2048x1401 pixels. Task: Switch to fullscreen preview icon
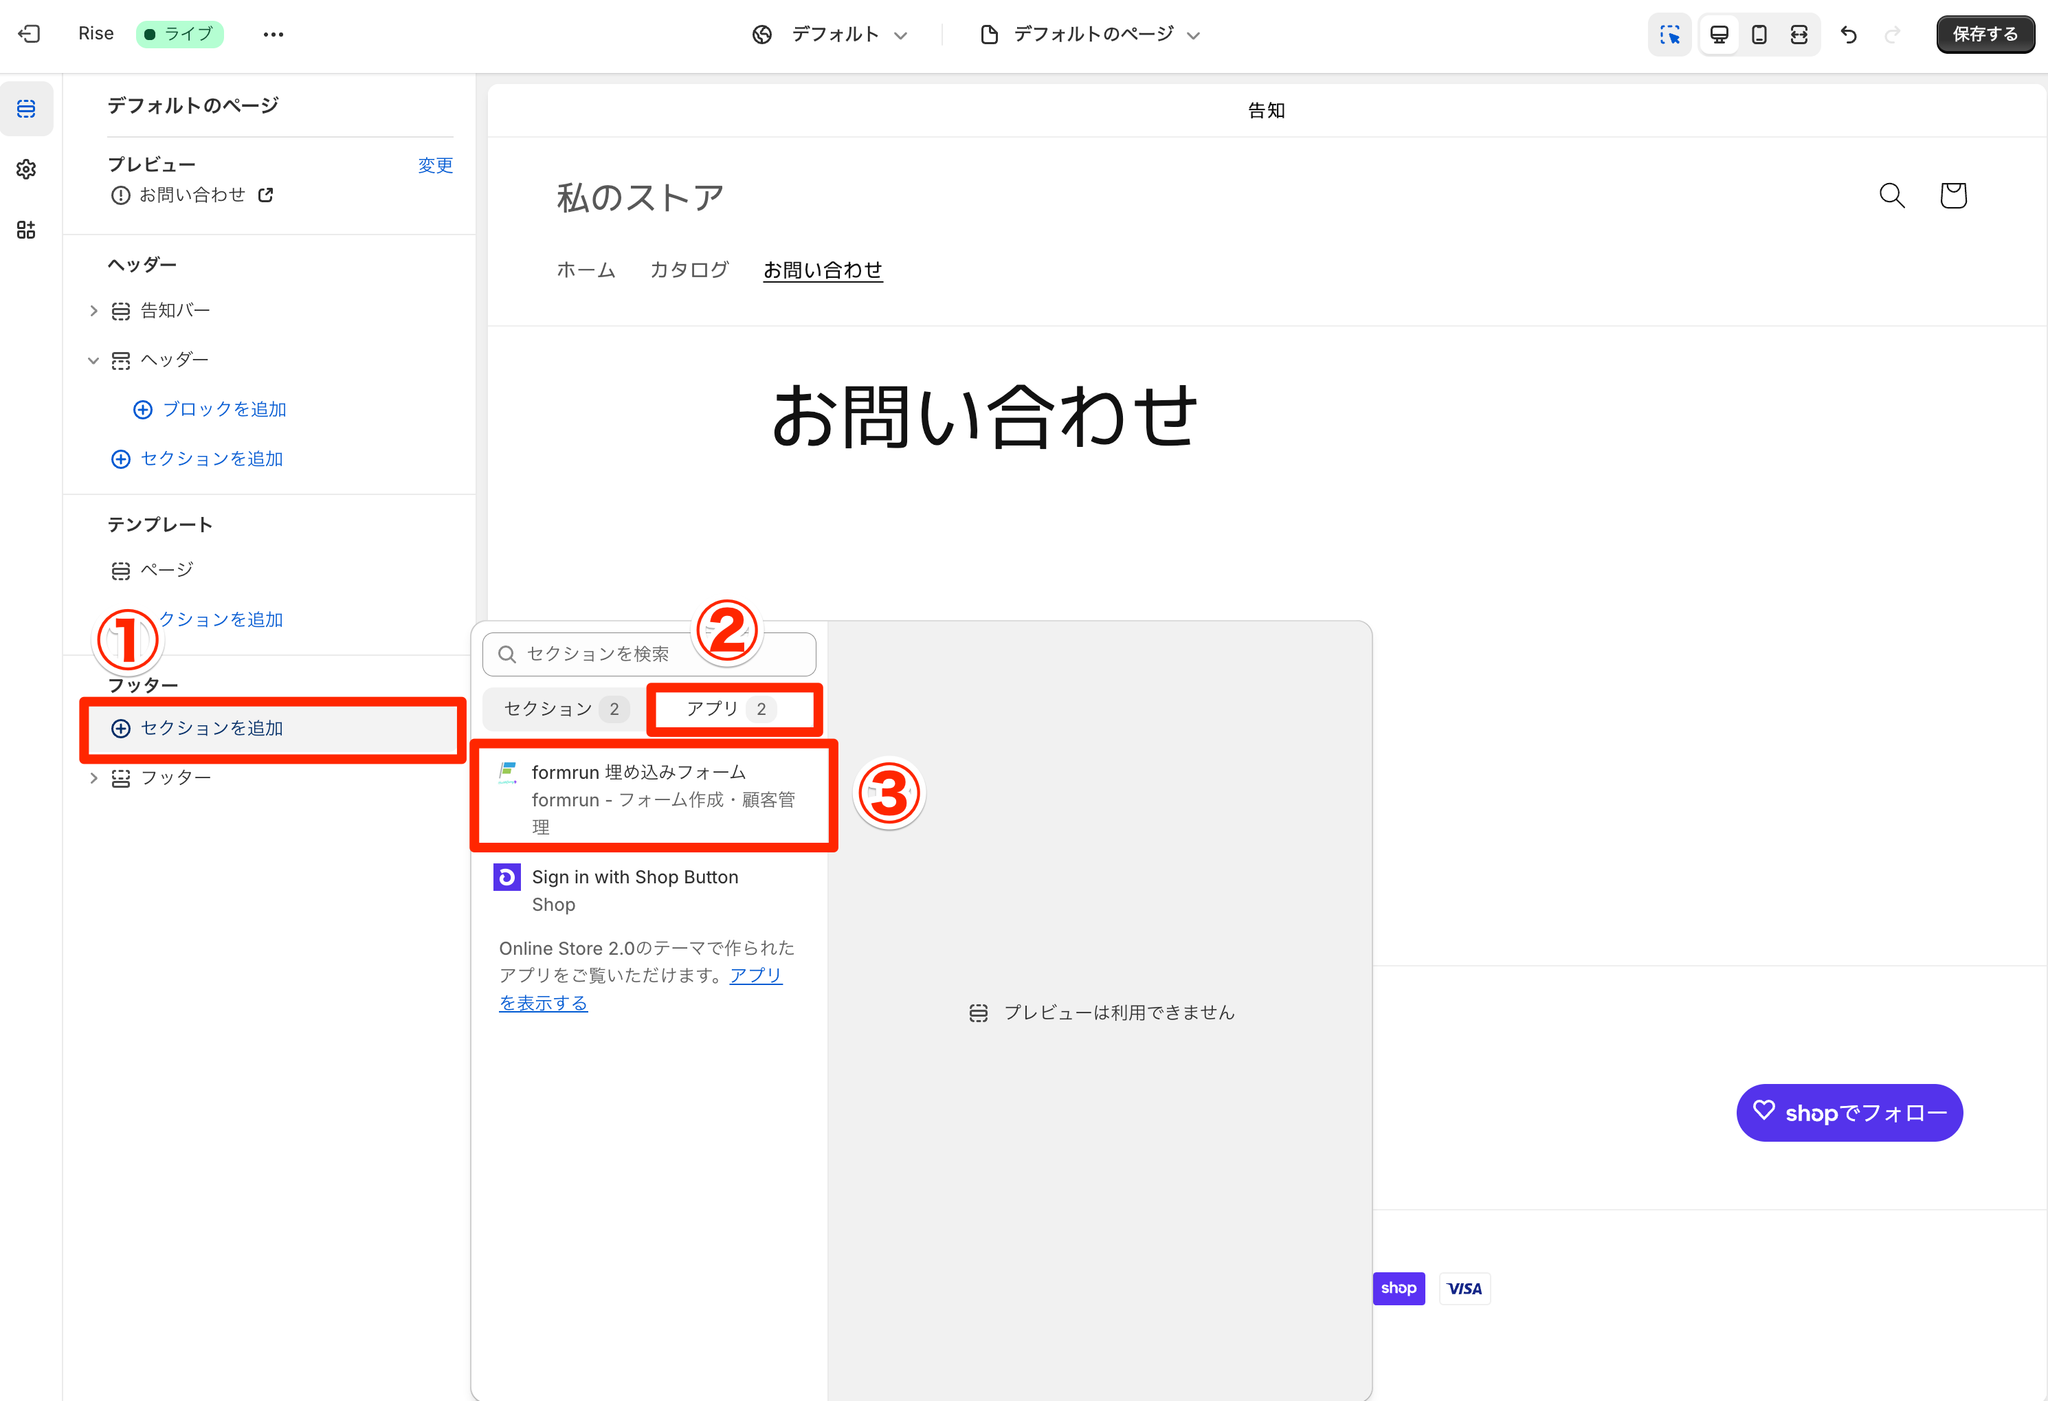click(1799, 35)
